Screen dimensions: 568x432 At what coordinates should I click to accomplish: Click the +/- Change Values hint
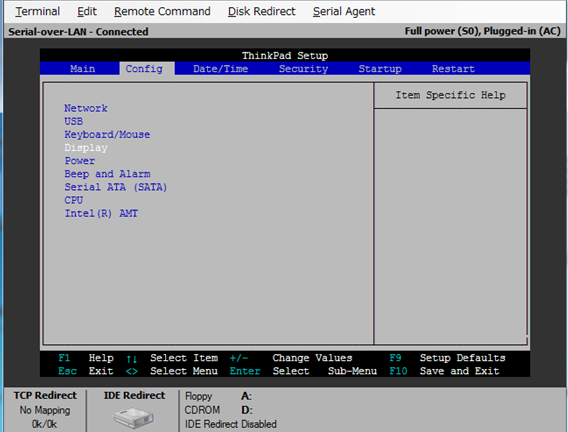click(x=291, y=358)
